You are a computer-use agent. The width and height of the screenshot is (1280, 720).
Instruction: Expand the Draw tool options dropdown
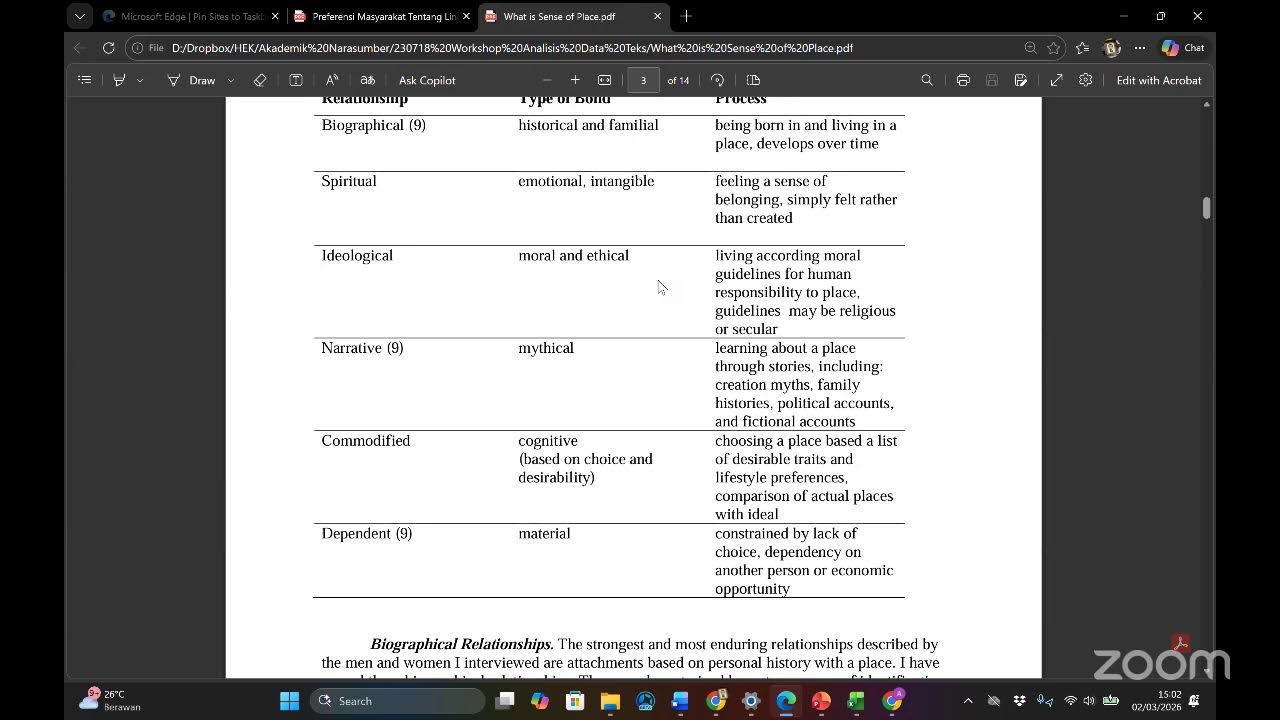point(231,80)
